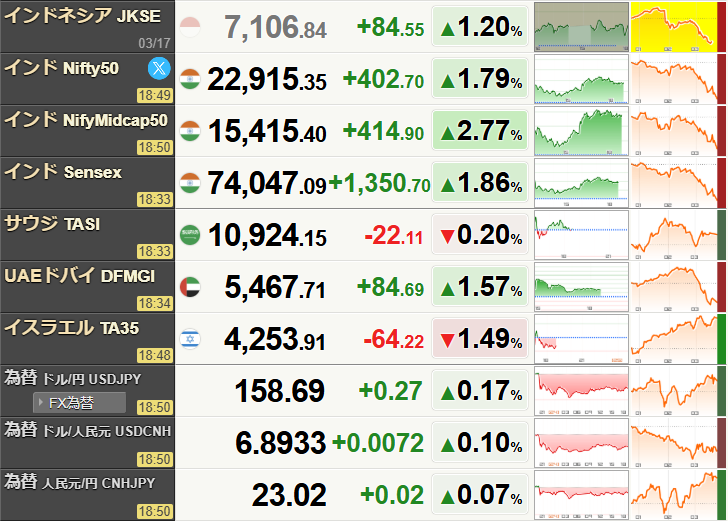Image resolution: width=728 pixels, height=521 pixels.
Task: View NifyMidcap50 intraday chart thumbnail
Action: tap(581, 131)
